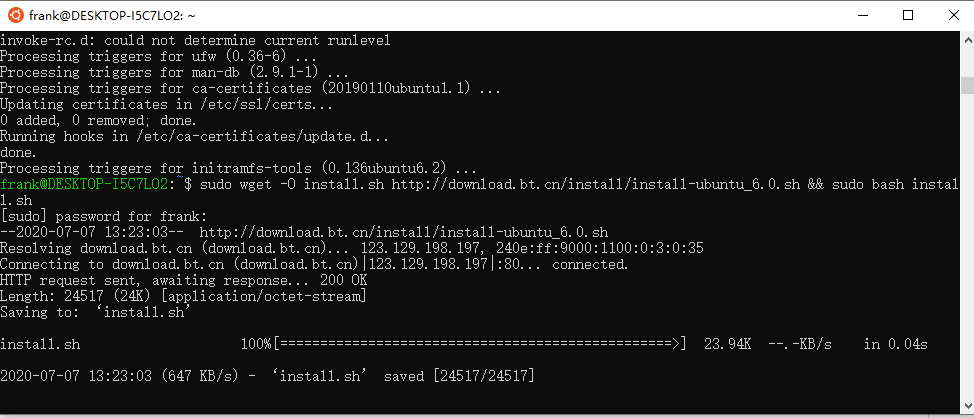Minimize the terminal window
Image resolution: width=974 pixels, height=418 pixels.
[863, 16]
